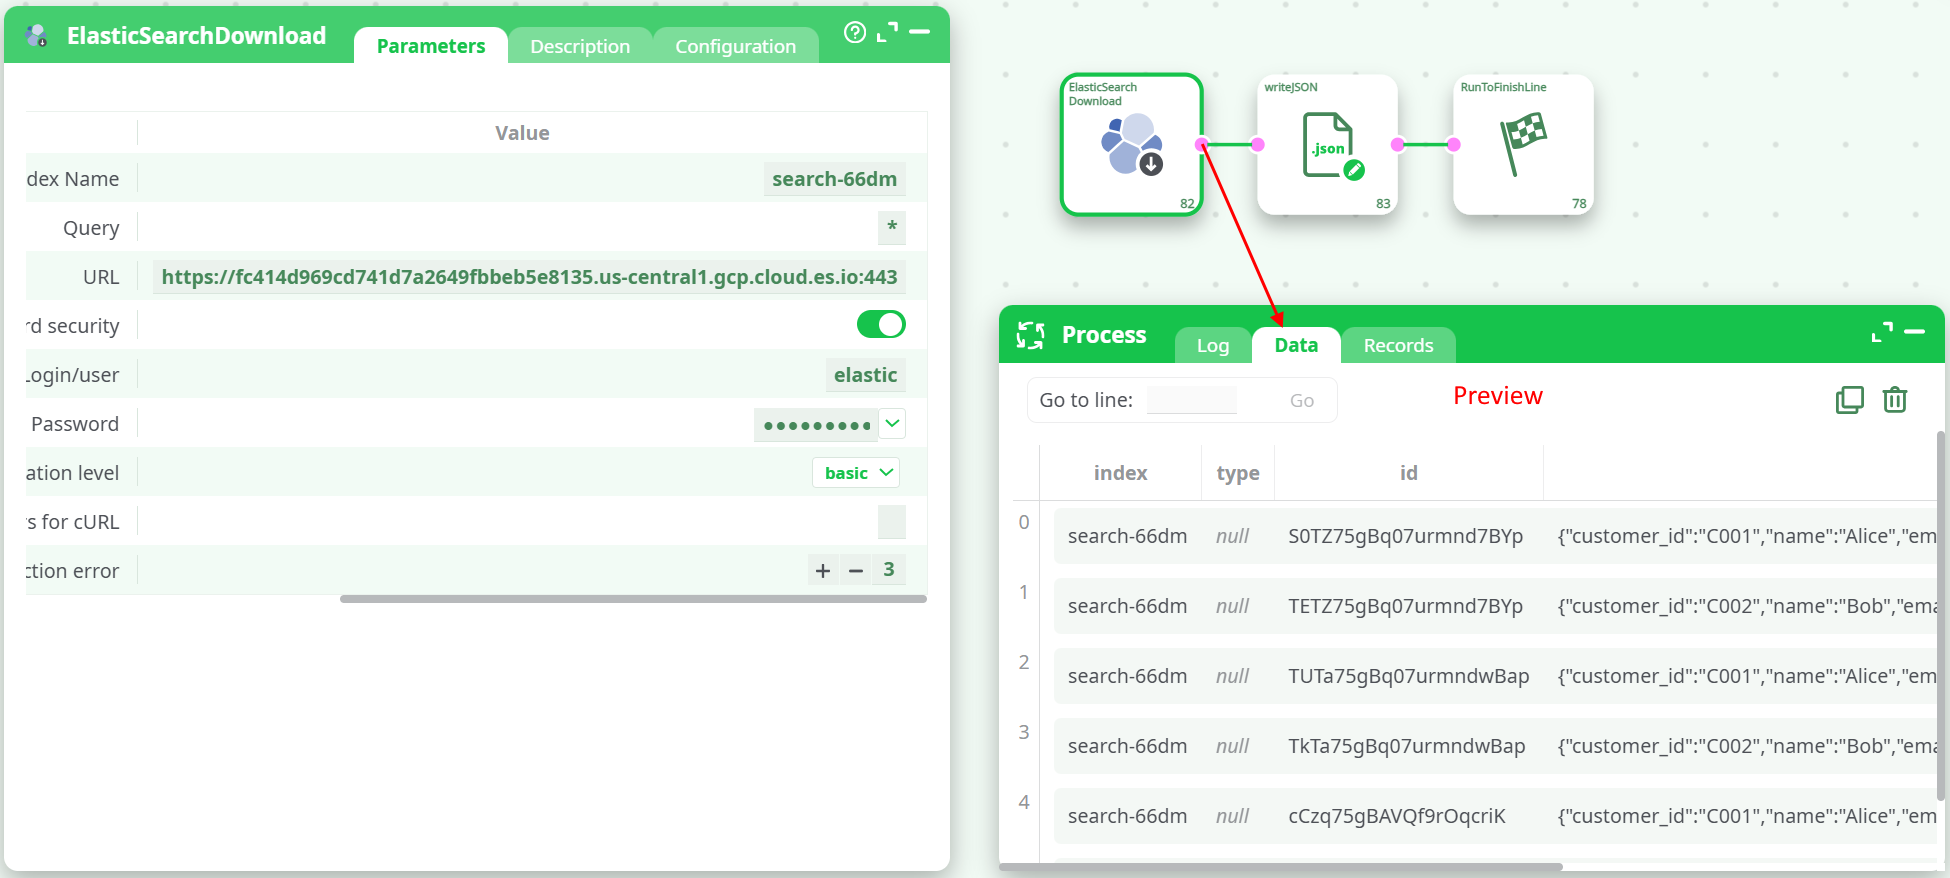
Task: Click the input pin of RunToFinishLine node
Action: click(x=1454, y=145)
